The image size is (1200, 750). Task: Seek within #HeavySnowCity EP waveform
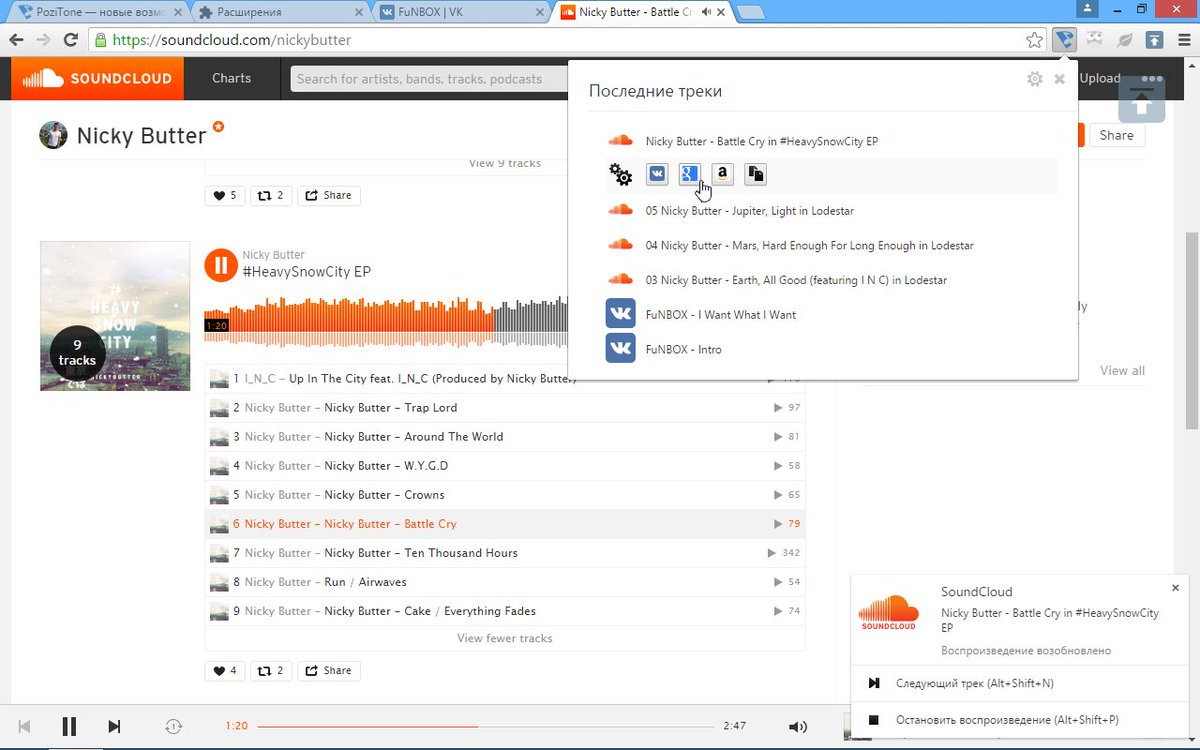pos(385,324)
